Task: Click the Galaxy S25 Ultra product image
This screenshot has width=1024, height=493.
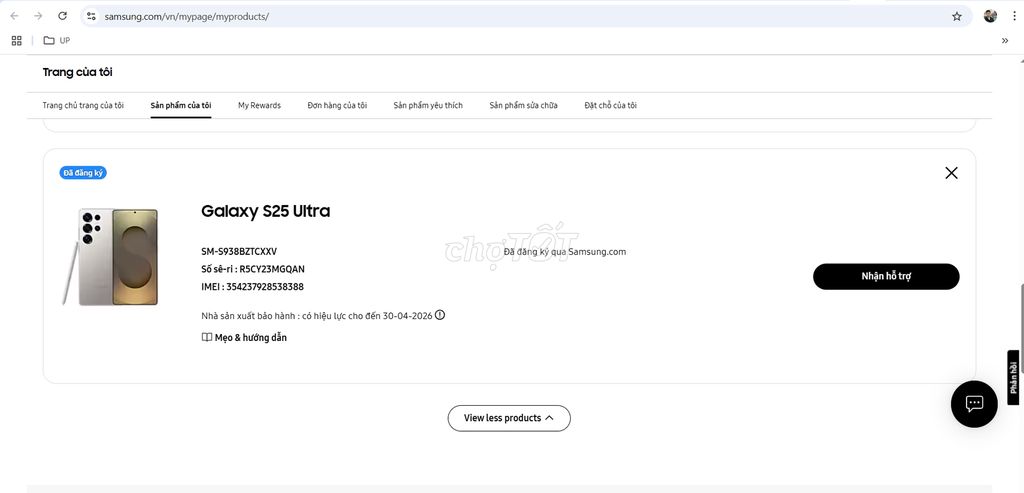Action: tap(110, 257)
